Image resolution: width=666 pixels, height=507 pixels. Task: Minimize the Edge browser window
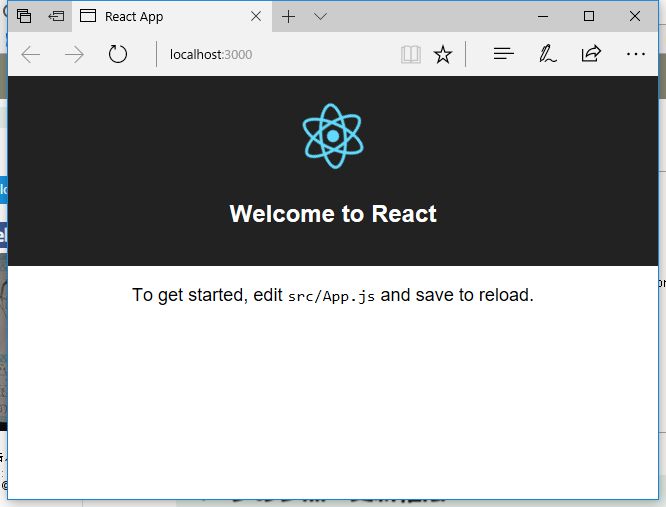543,17
